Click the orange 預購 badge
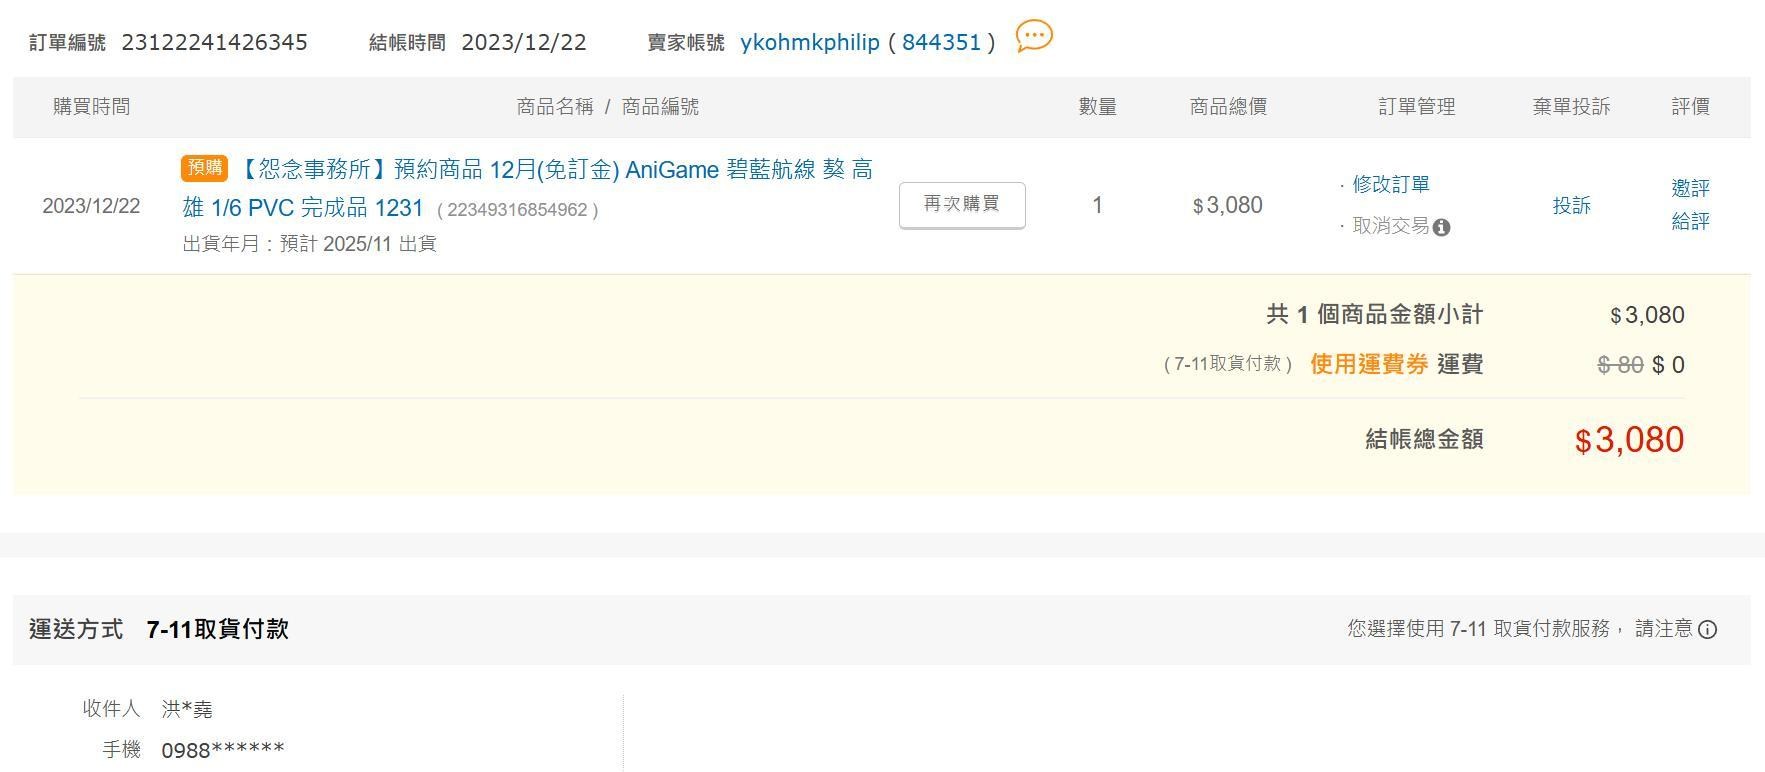This screenshot has height=772, width=1765. (x=204, y=168)
